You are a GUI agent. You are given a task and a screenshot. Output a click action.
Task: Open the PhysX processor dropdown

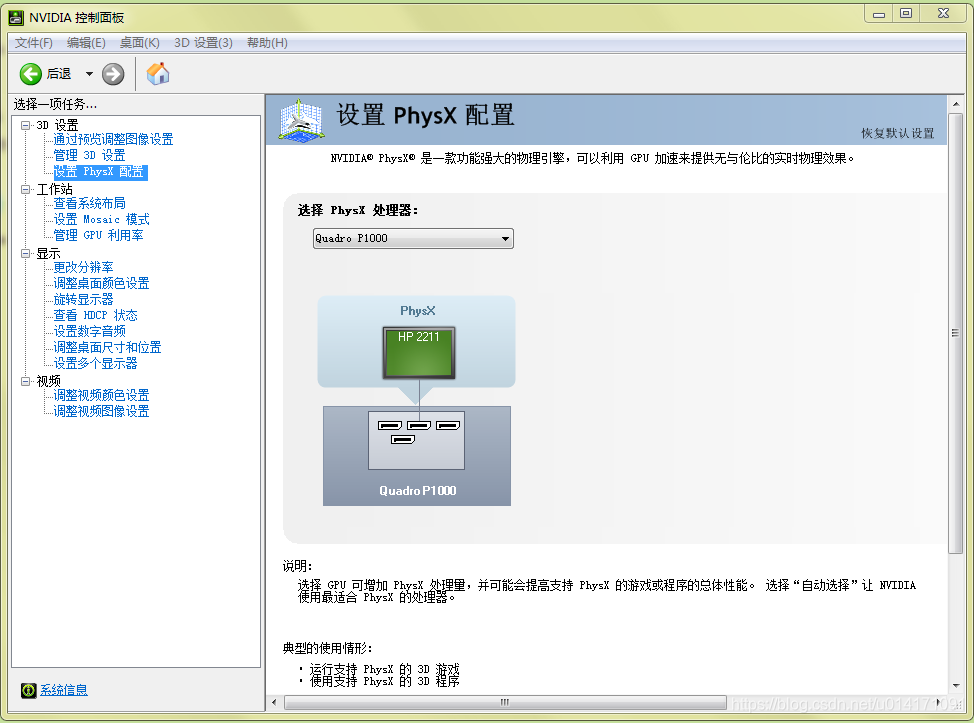click(413, 239)
